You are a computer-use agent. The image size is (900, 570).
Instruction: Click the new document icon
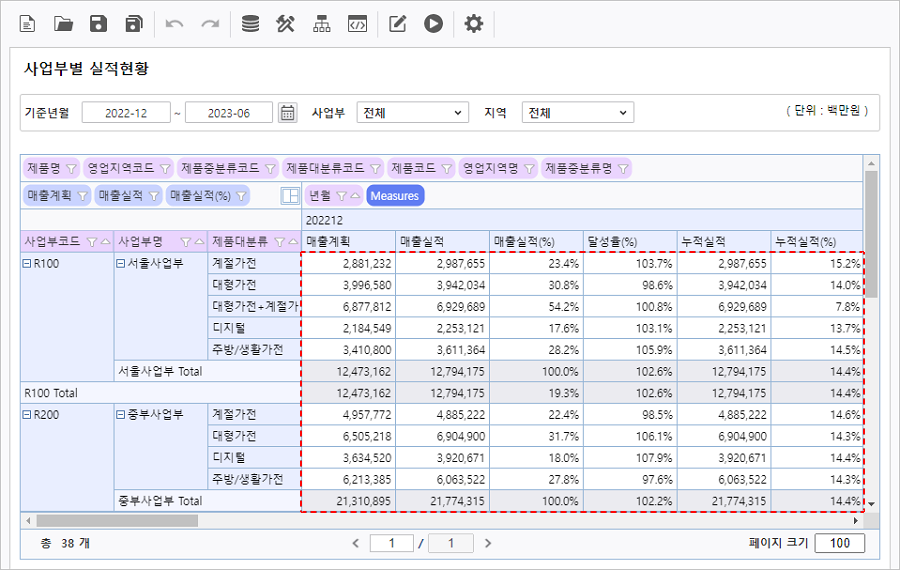coord(28,24)
